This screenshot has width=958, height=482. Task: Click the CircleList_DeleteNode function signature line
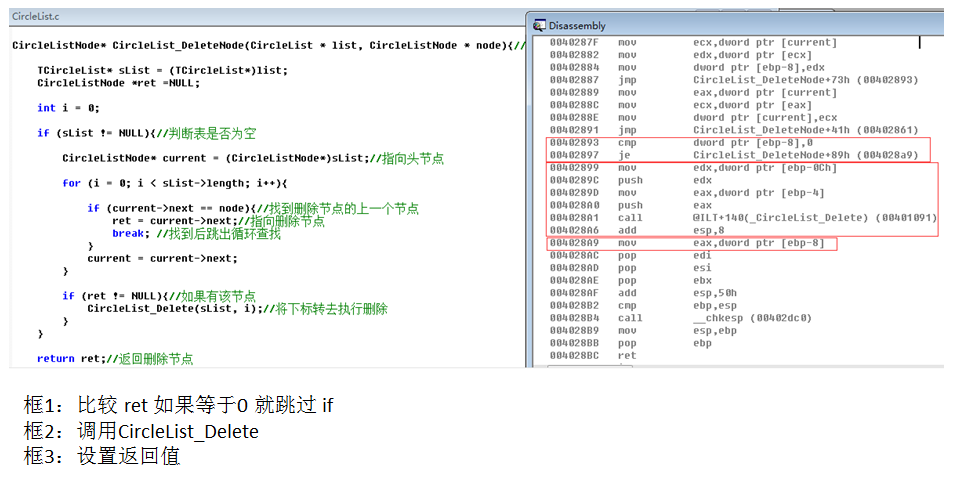268,45
